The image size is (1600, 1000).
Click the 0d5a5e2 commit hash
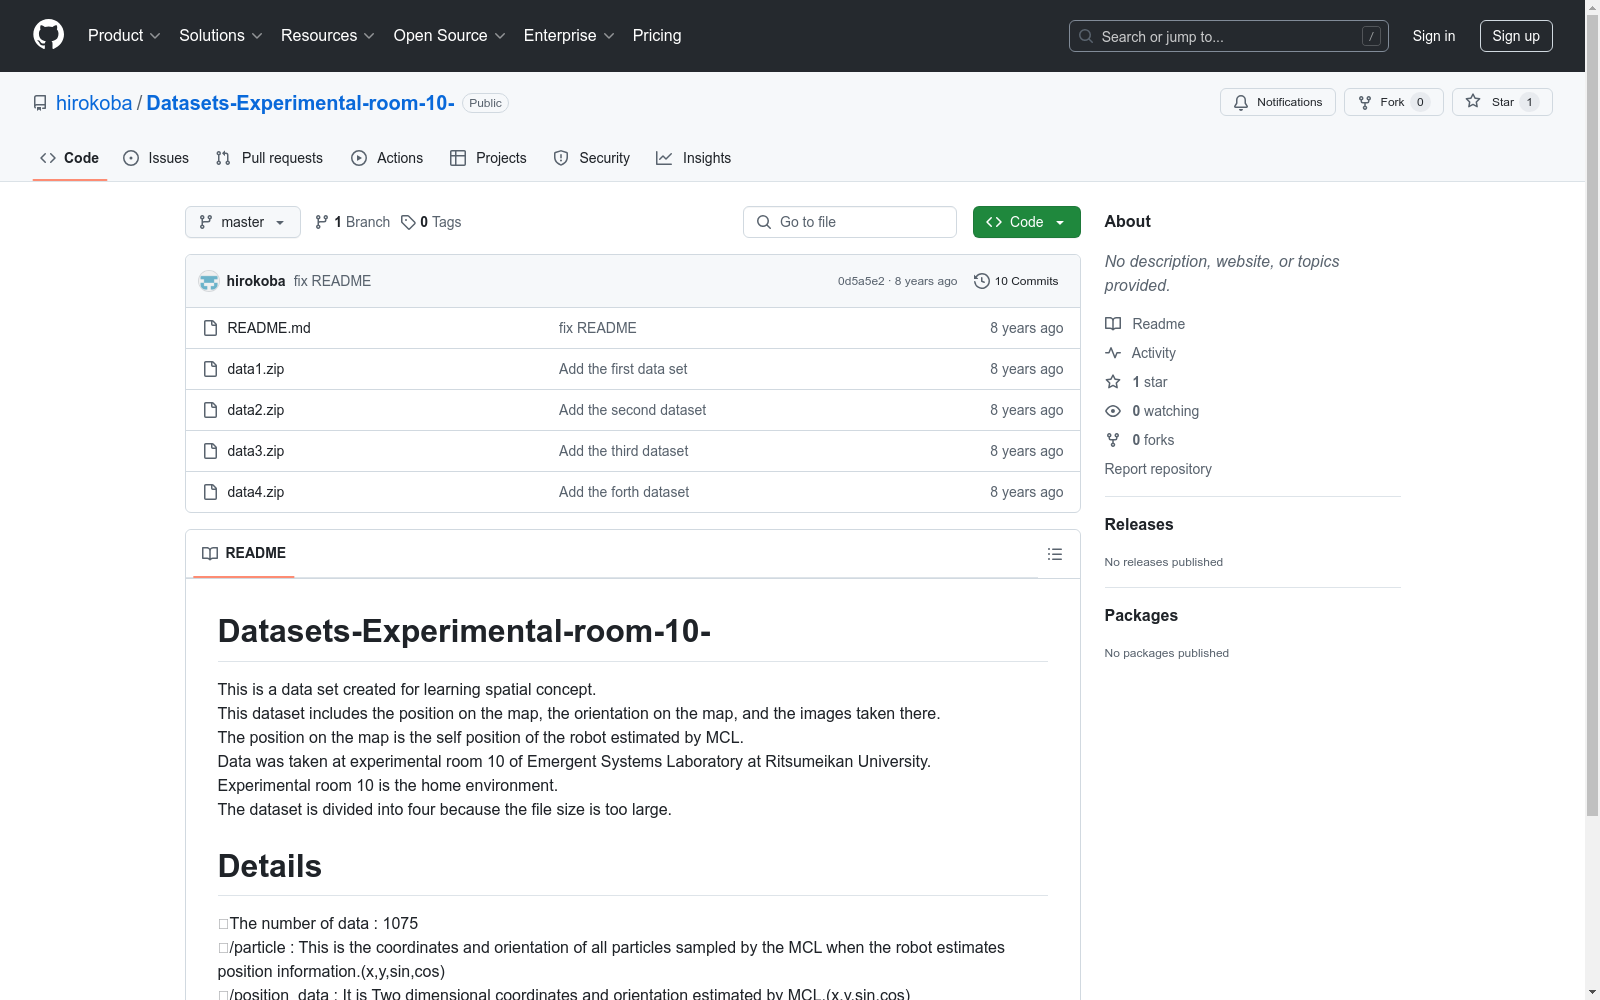click(861, 281)
